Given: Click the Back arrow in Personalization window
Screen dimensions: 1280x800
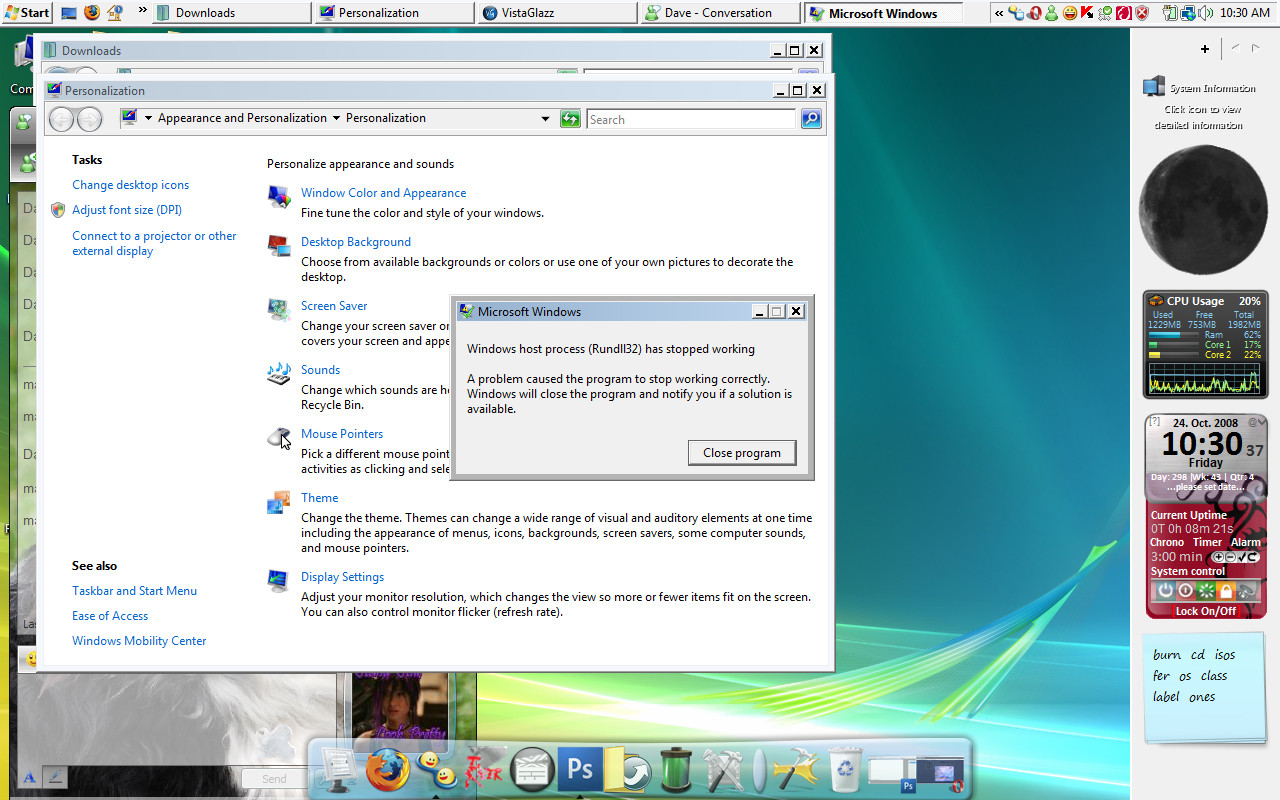Looking at the screenshot, I should [x=61, y=119].
